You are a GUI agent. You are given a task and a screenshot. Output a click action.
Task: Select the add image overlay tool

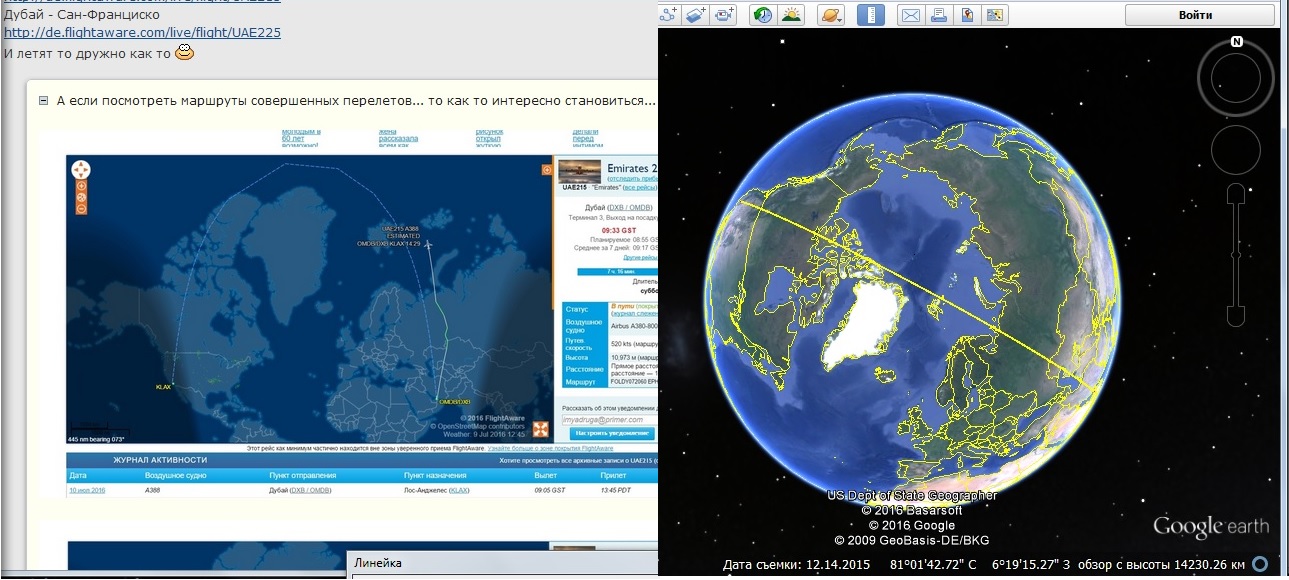pos(696,14)
